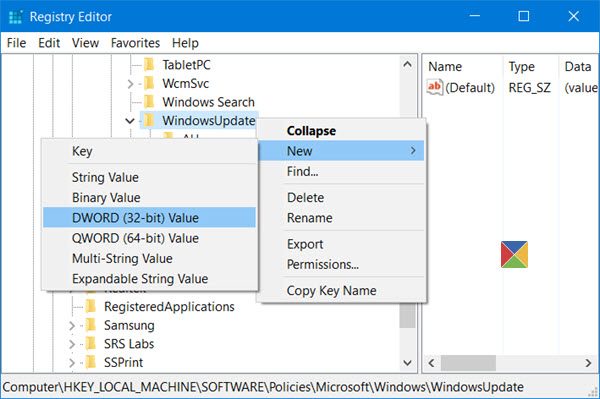The height and width of the screenshot is (399, 600).
Task: Select String Value from New submenu
Action: point(105,178)
